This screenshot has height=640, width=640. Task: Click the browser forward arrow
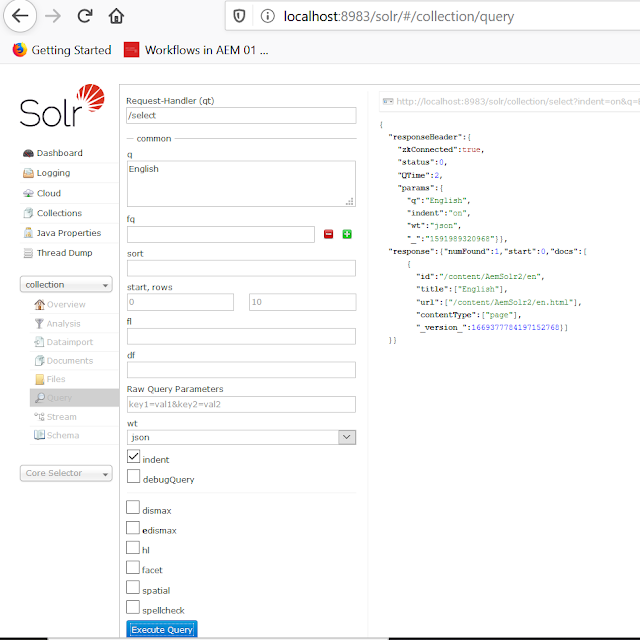[53, 16]
